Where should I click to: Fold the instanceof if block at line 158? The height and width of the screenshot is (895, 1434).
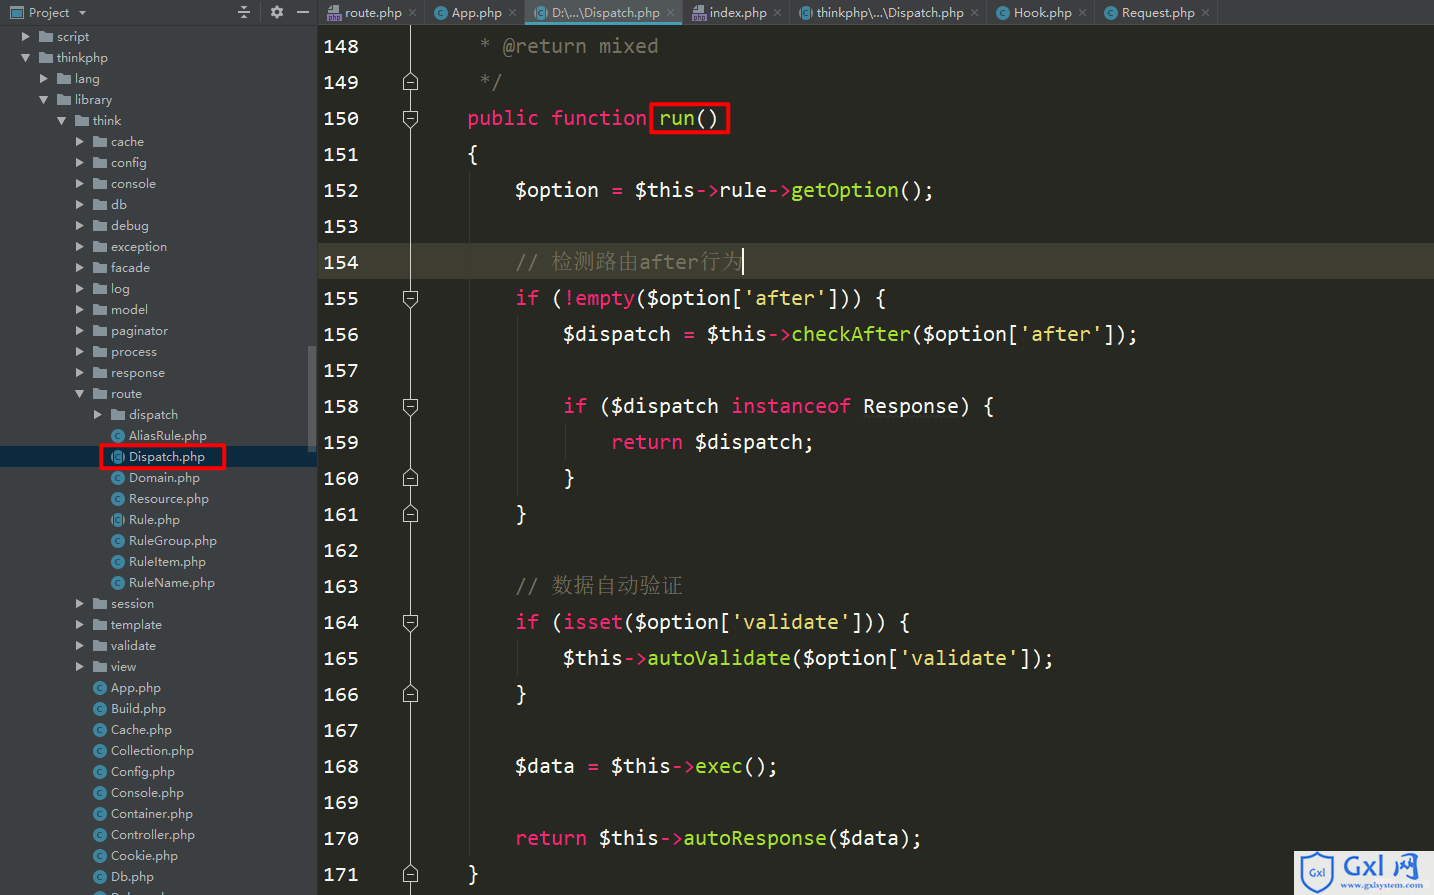pyautogui.click(x=410, y=406)
